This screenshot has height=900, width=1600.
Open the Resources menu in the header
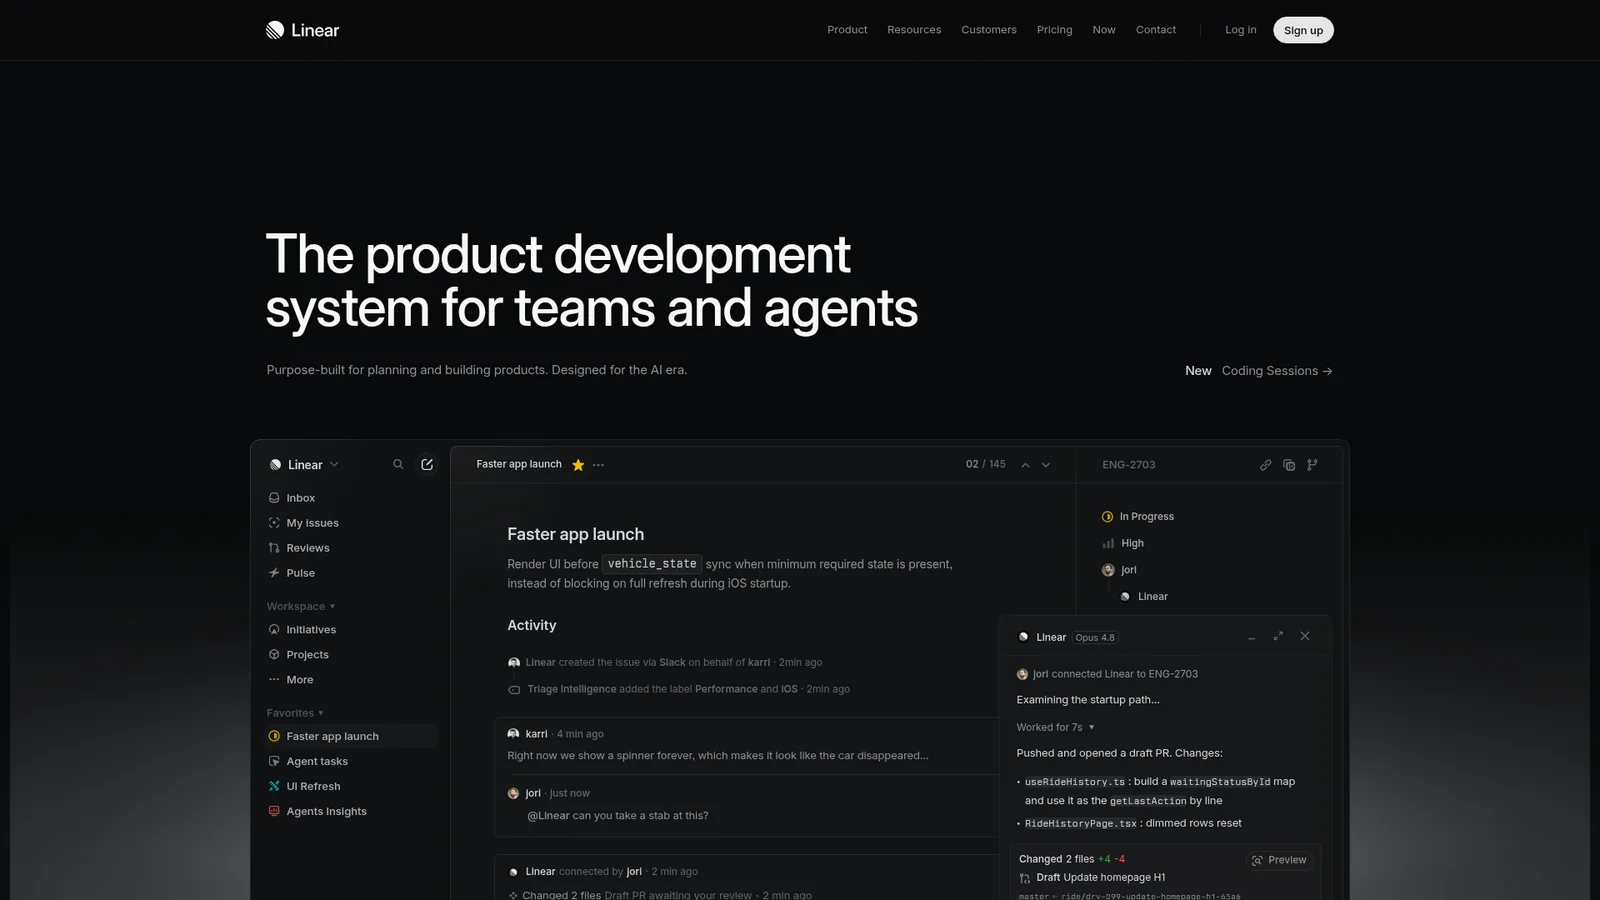click(x=914, y=30)
